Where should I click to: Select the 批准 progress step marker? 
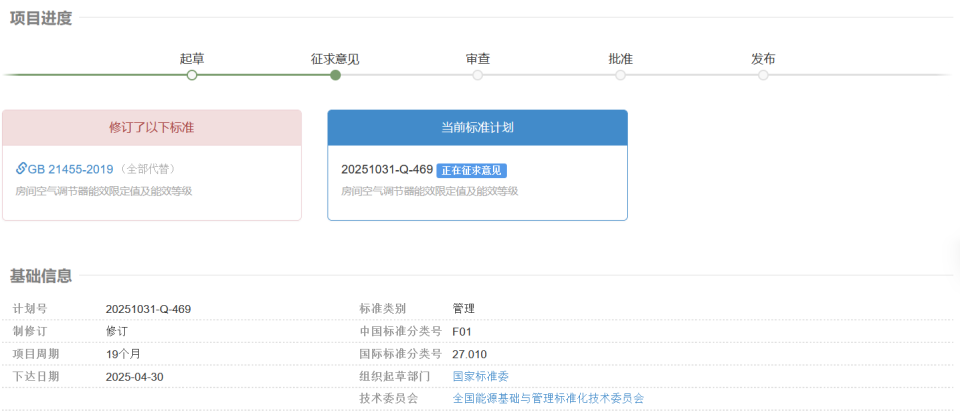pyautogui.click(x=620, y=75)
